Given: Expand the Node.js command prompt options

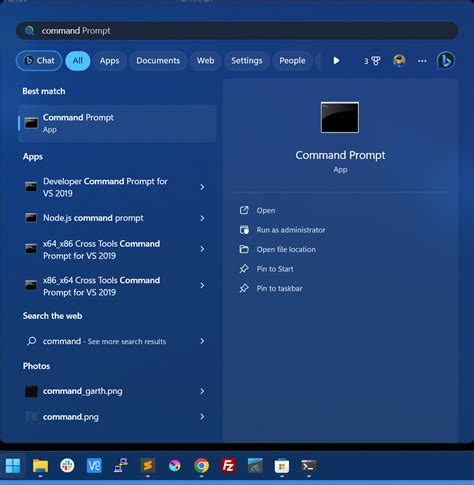Looking at the screenshot, I should [x=202, y=218].
